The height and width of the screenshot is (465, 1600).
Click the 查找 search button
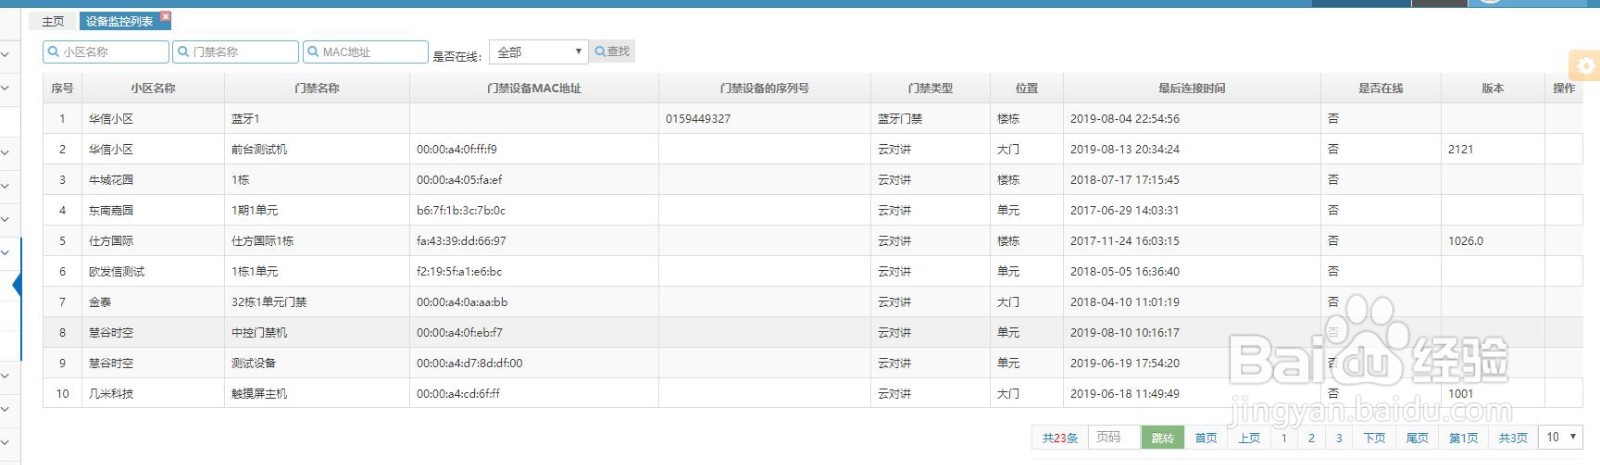pyautogui.click(x=612, y=51)
